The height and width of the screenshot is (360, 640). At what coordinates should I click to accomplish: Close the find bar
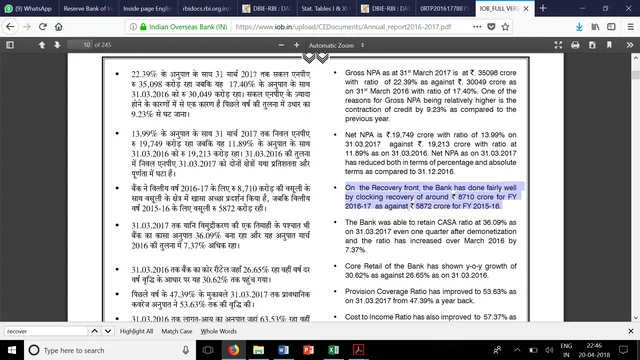coord(631,331)
